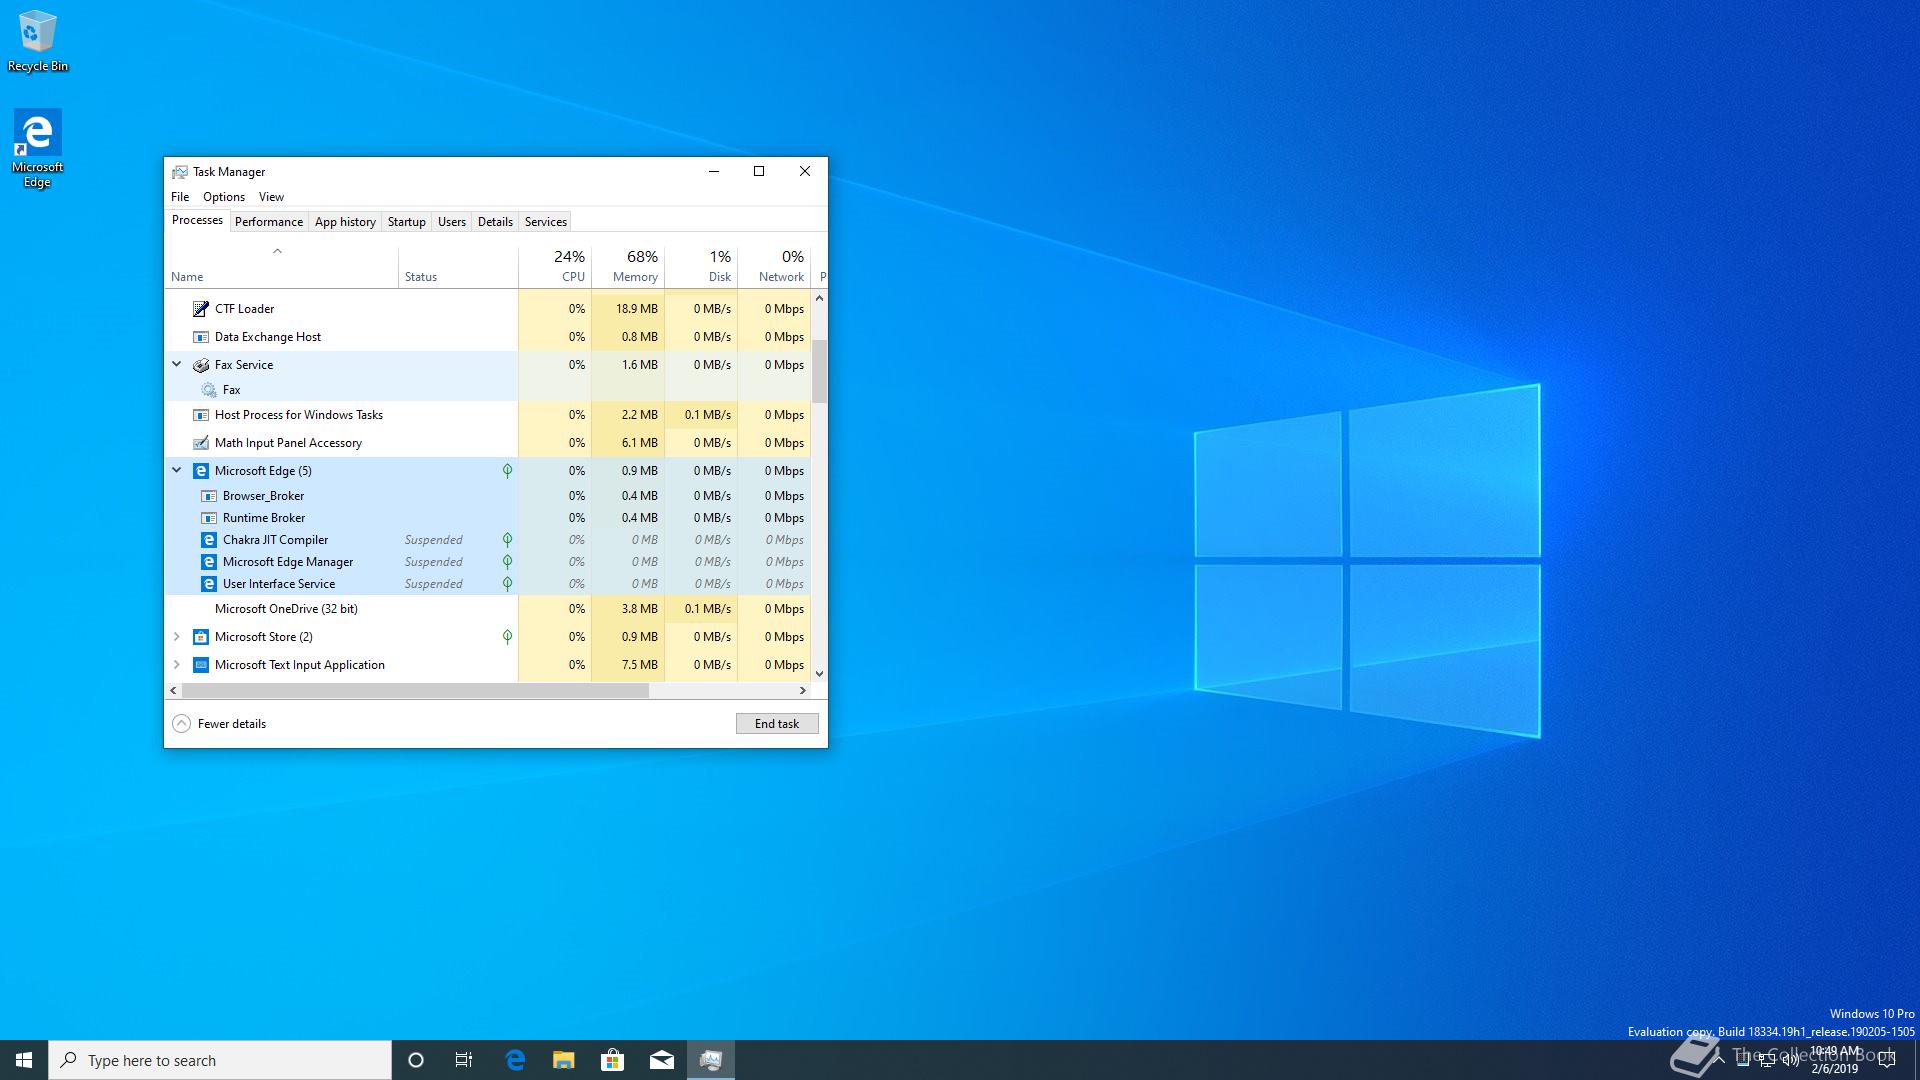Switch to the Users tab
This screenshot has width=1920, height=1080.
point(451,222)
